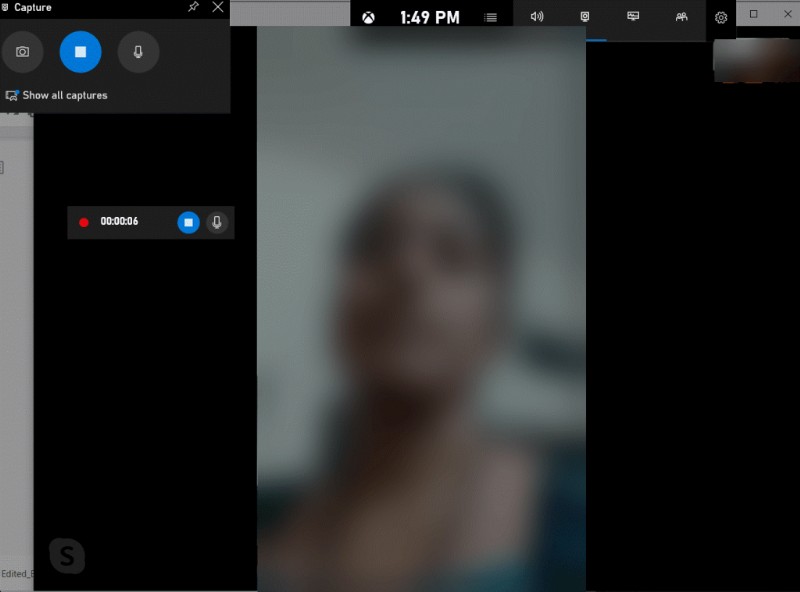Open the Audio widget from the top bar
Image resolution: width=800 pixels, height=592 pixels.
pos(537,16)
